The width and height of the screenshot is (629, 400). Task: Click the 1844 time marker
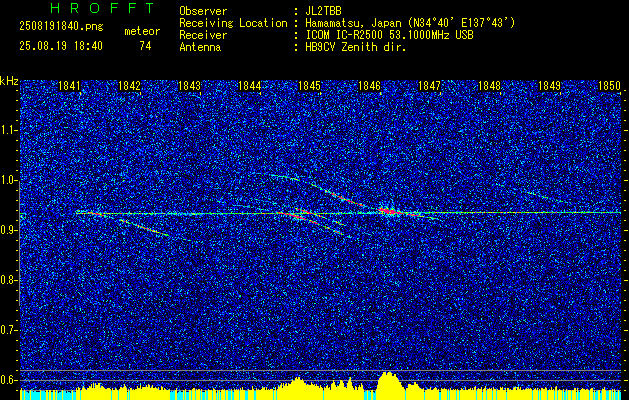coord(250,86)
